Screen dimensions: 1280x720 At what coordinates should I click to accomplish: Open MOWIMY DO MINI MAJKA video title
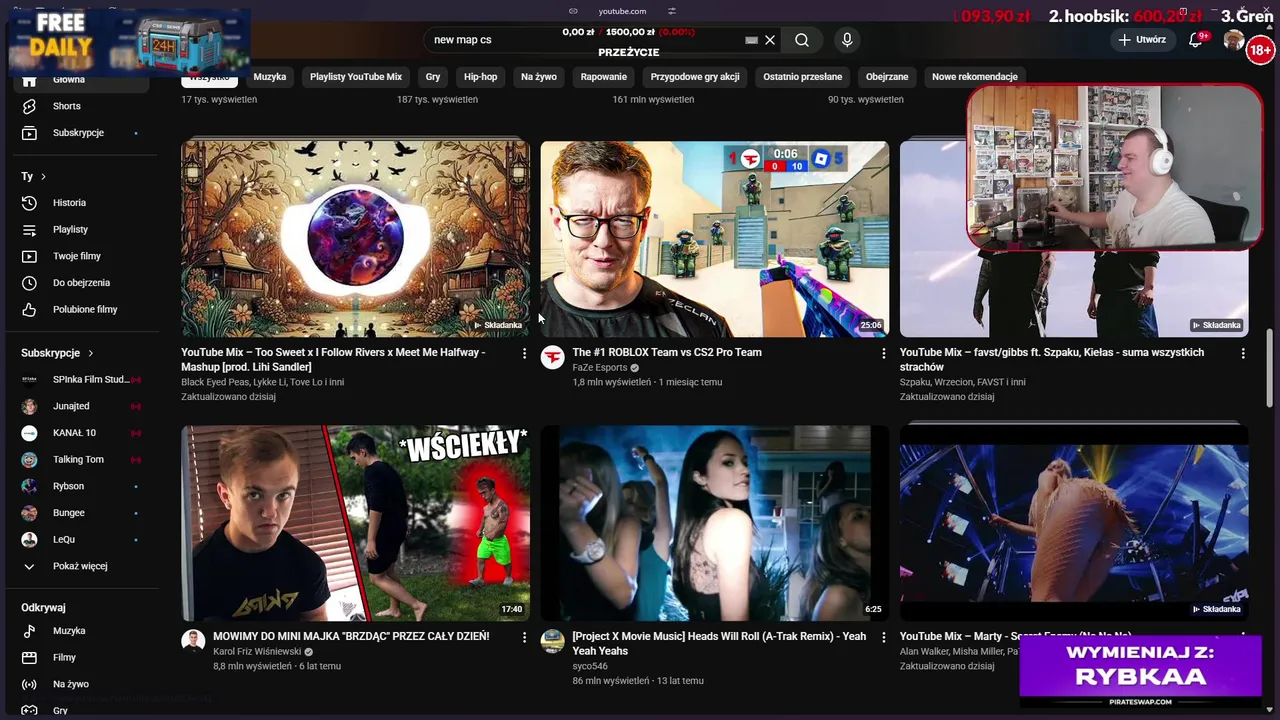coord(351,636)
